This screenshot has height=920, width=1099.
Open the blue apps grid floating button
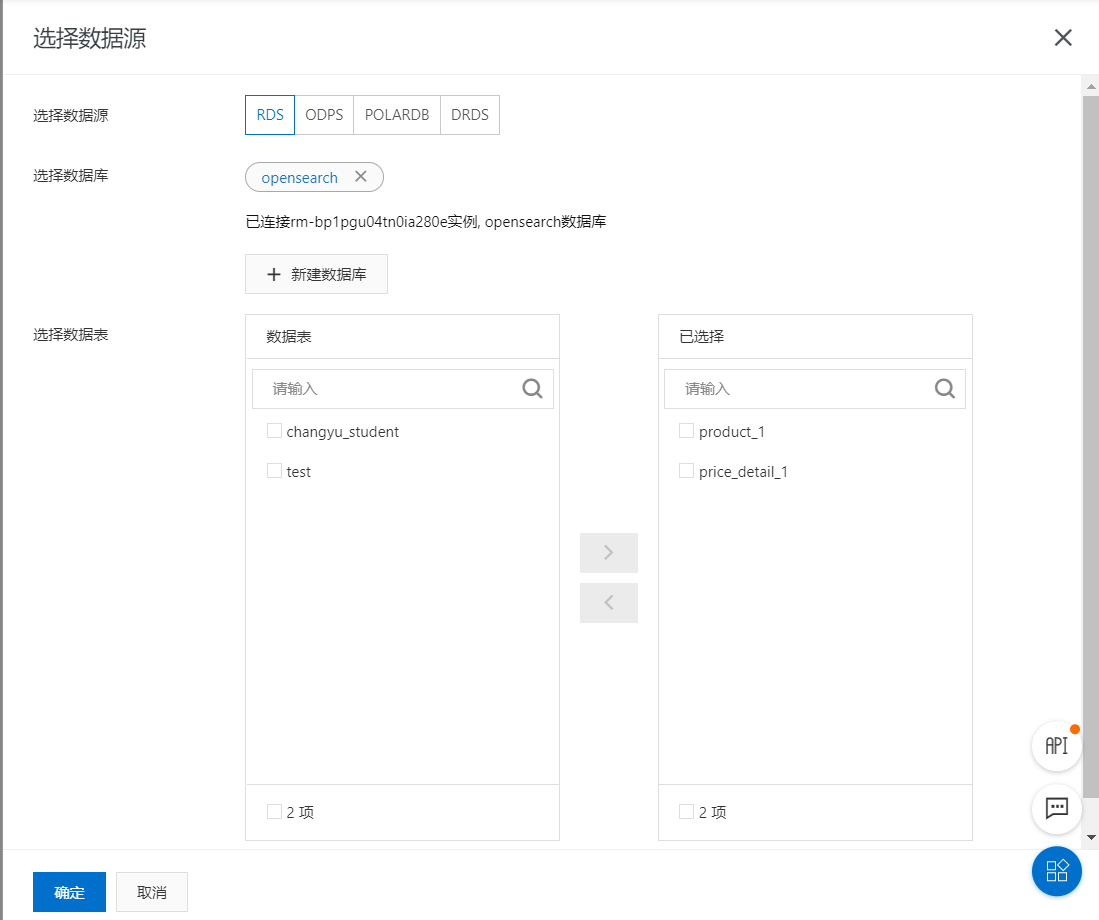1056,871
